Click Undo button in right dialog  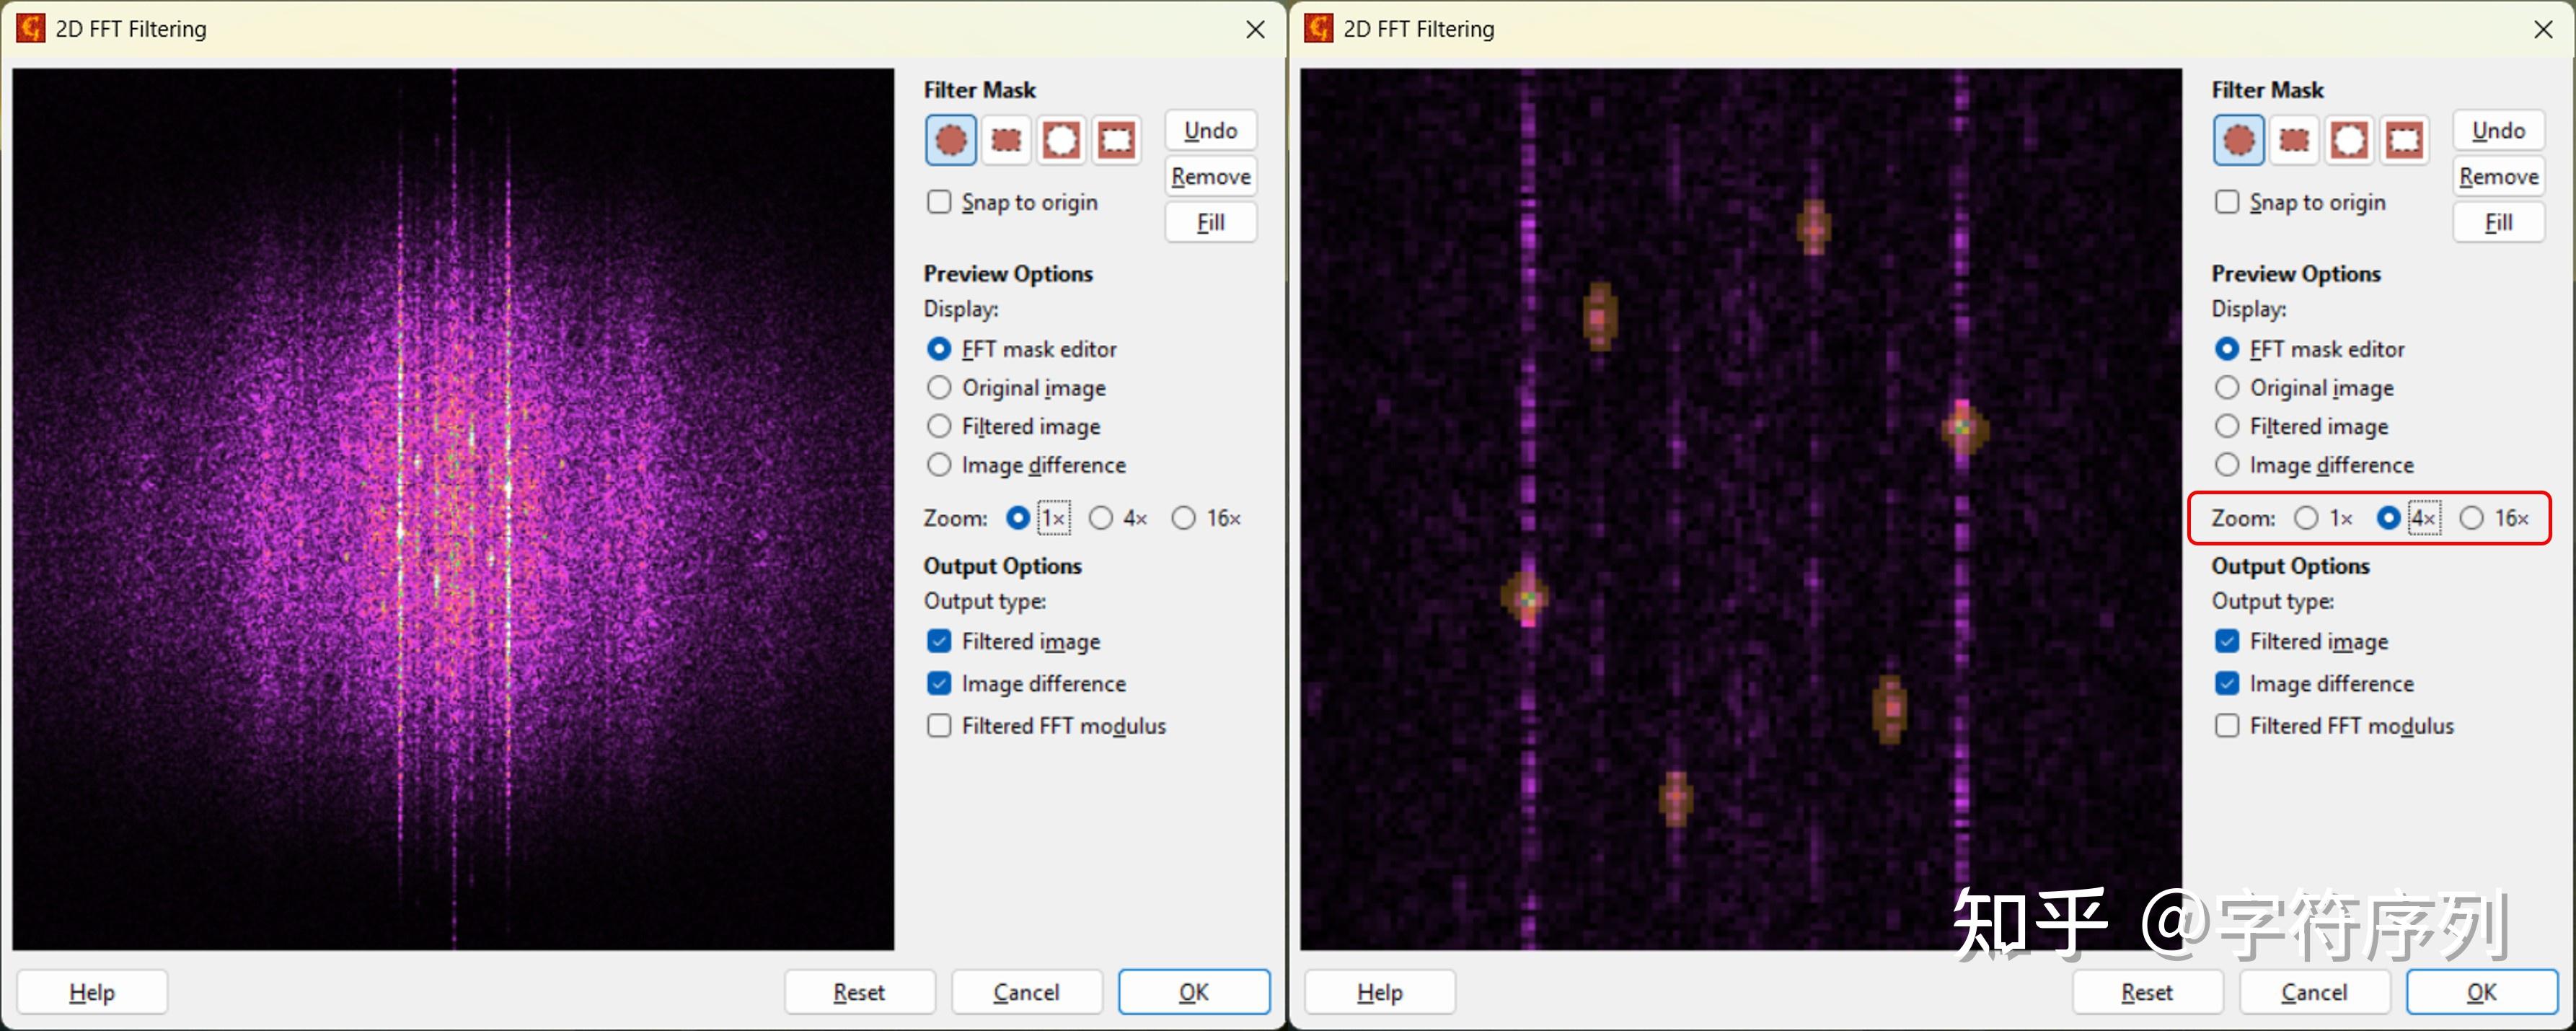coord(2498,131)
